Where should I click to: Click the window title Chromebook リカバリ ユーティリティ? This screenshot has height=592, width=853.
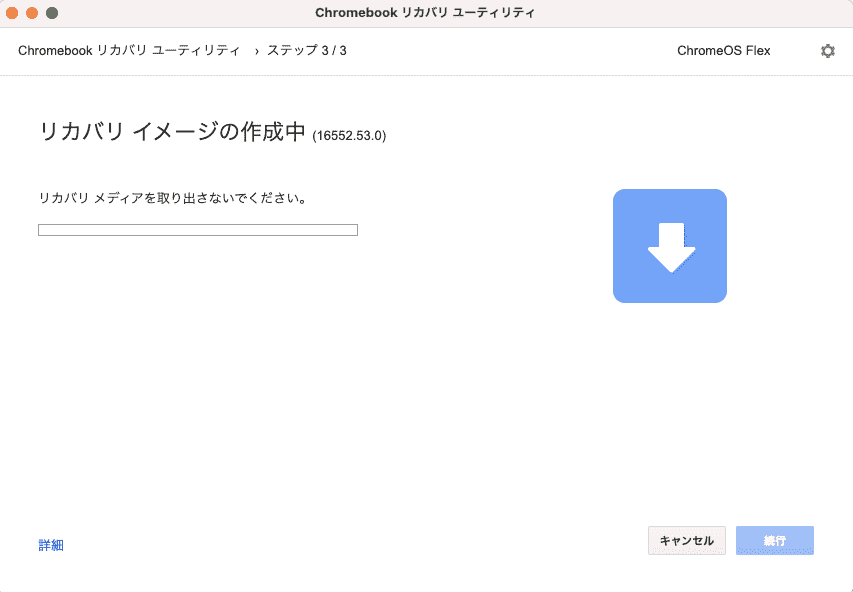coord(425,13)
